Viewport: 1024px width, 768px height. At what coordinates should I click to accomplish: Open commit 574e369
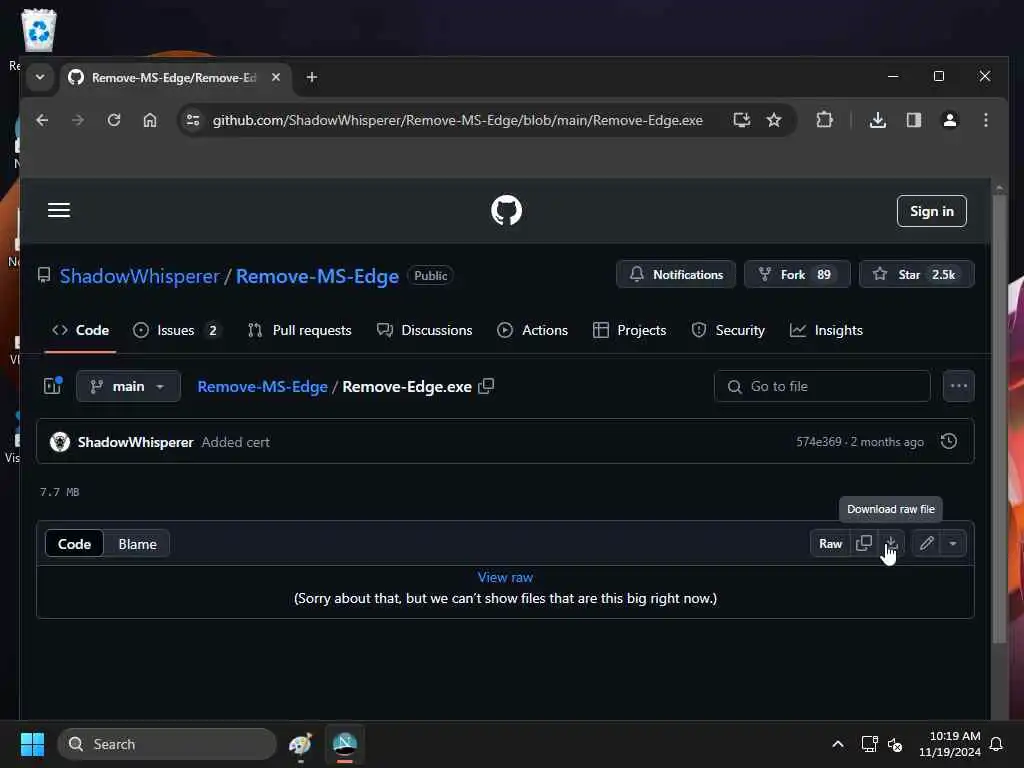(x=818, y=442)
